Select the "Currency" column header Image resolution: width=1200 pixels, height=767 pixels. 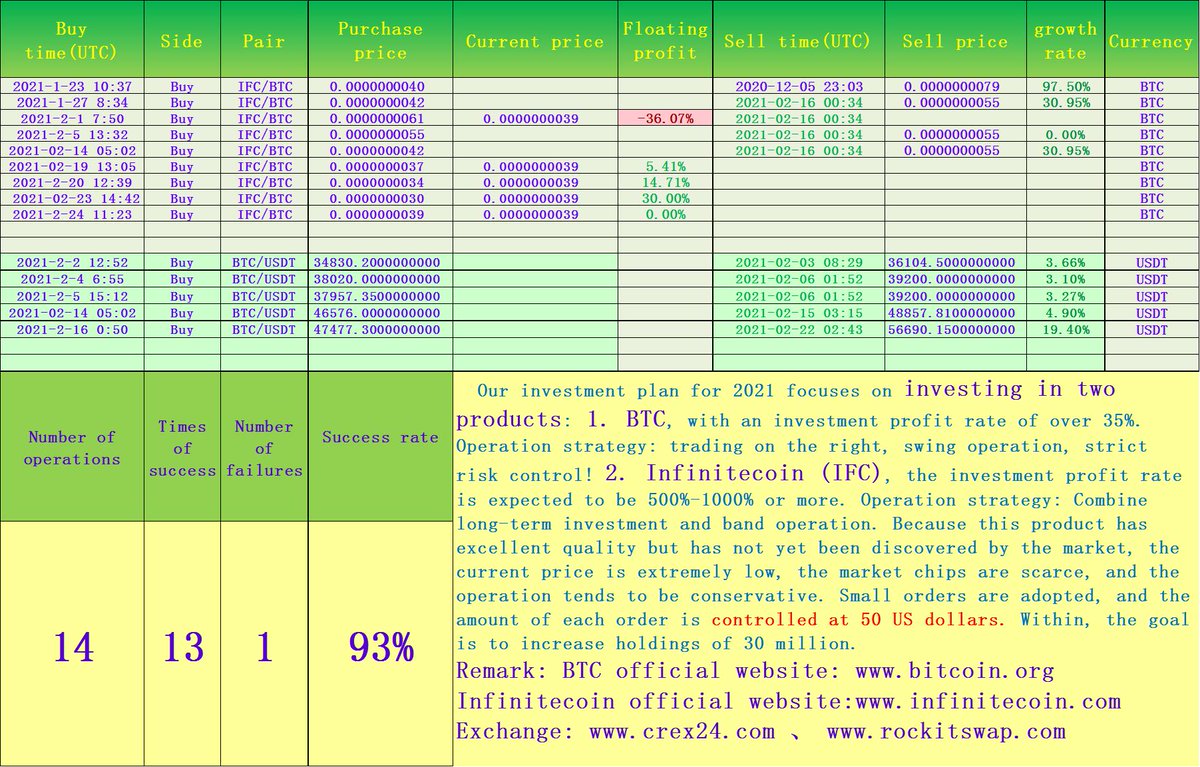[1151, 40]
